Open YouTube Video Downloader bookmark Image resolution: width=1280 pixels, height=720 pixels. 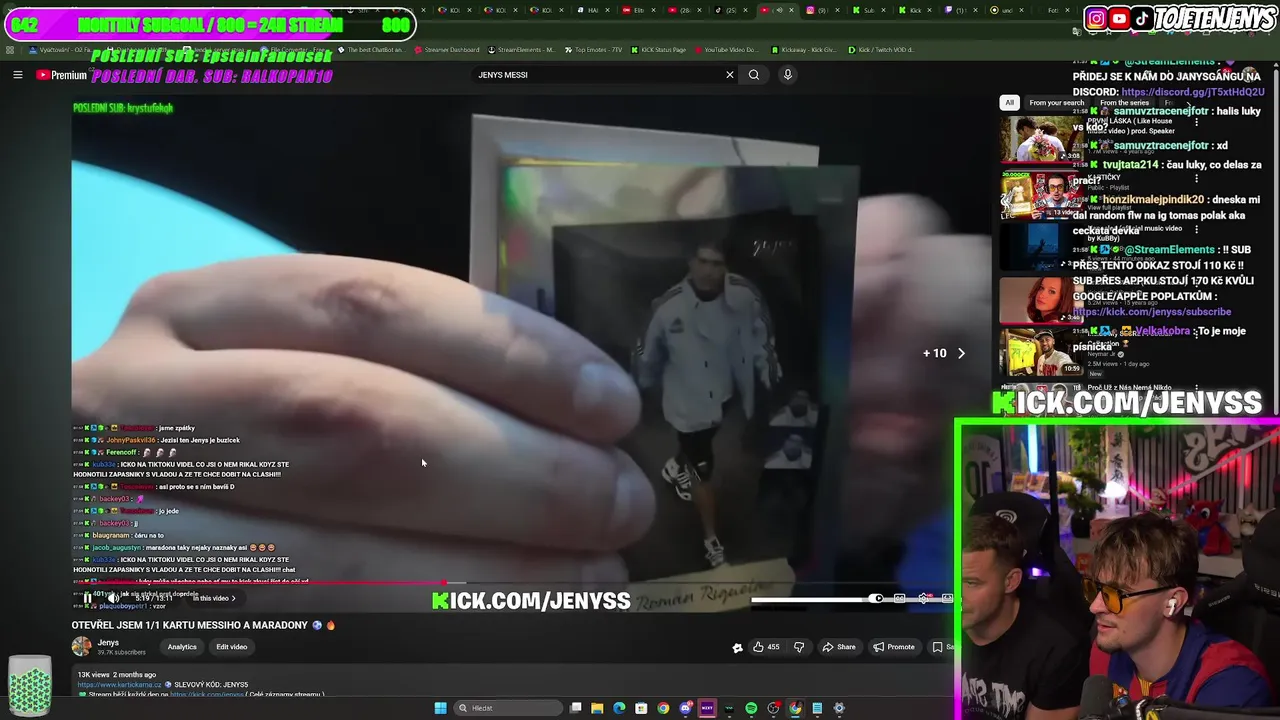pos(727,49)
